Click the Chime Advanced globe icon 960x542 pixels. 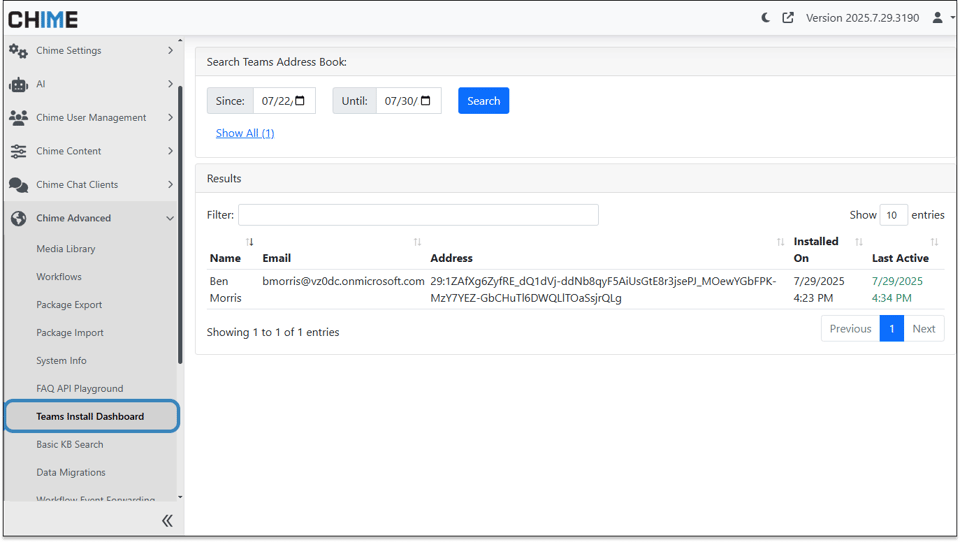pos(18,218)
